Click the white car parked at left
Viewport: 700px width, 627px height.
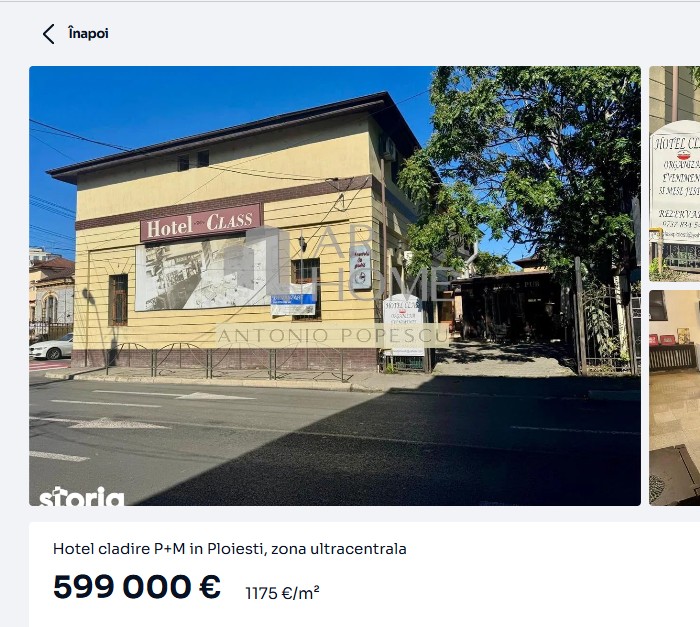(51, 347)
